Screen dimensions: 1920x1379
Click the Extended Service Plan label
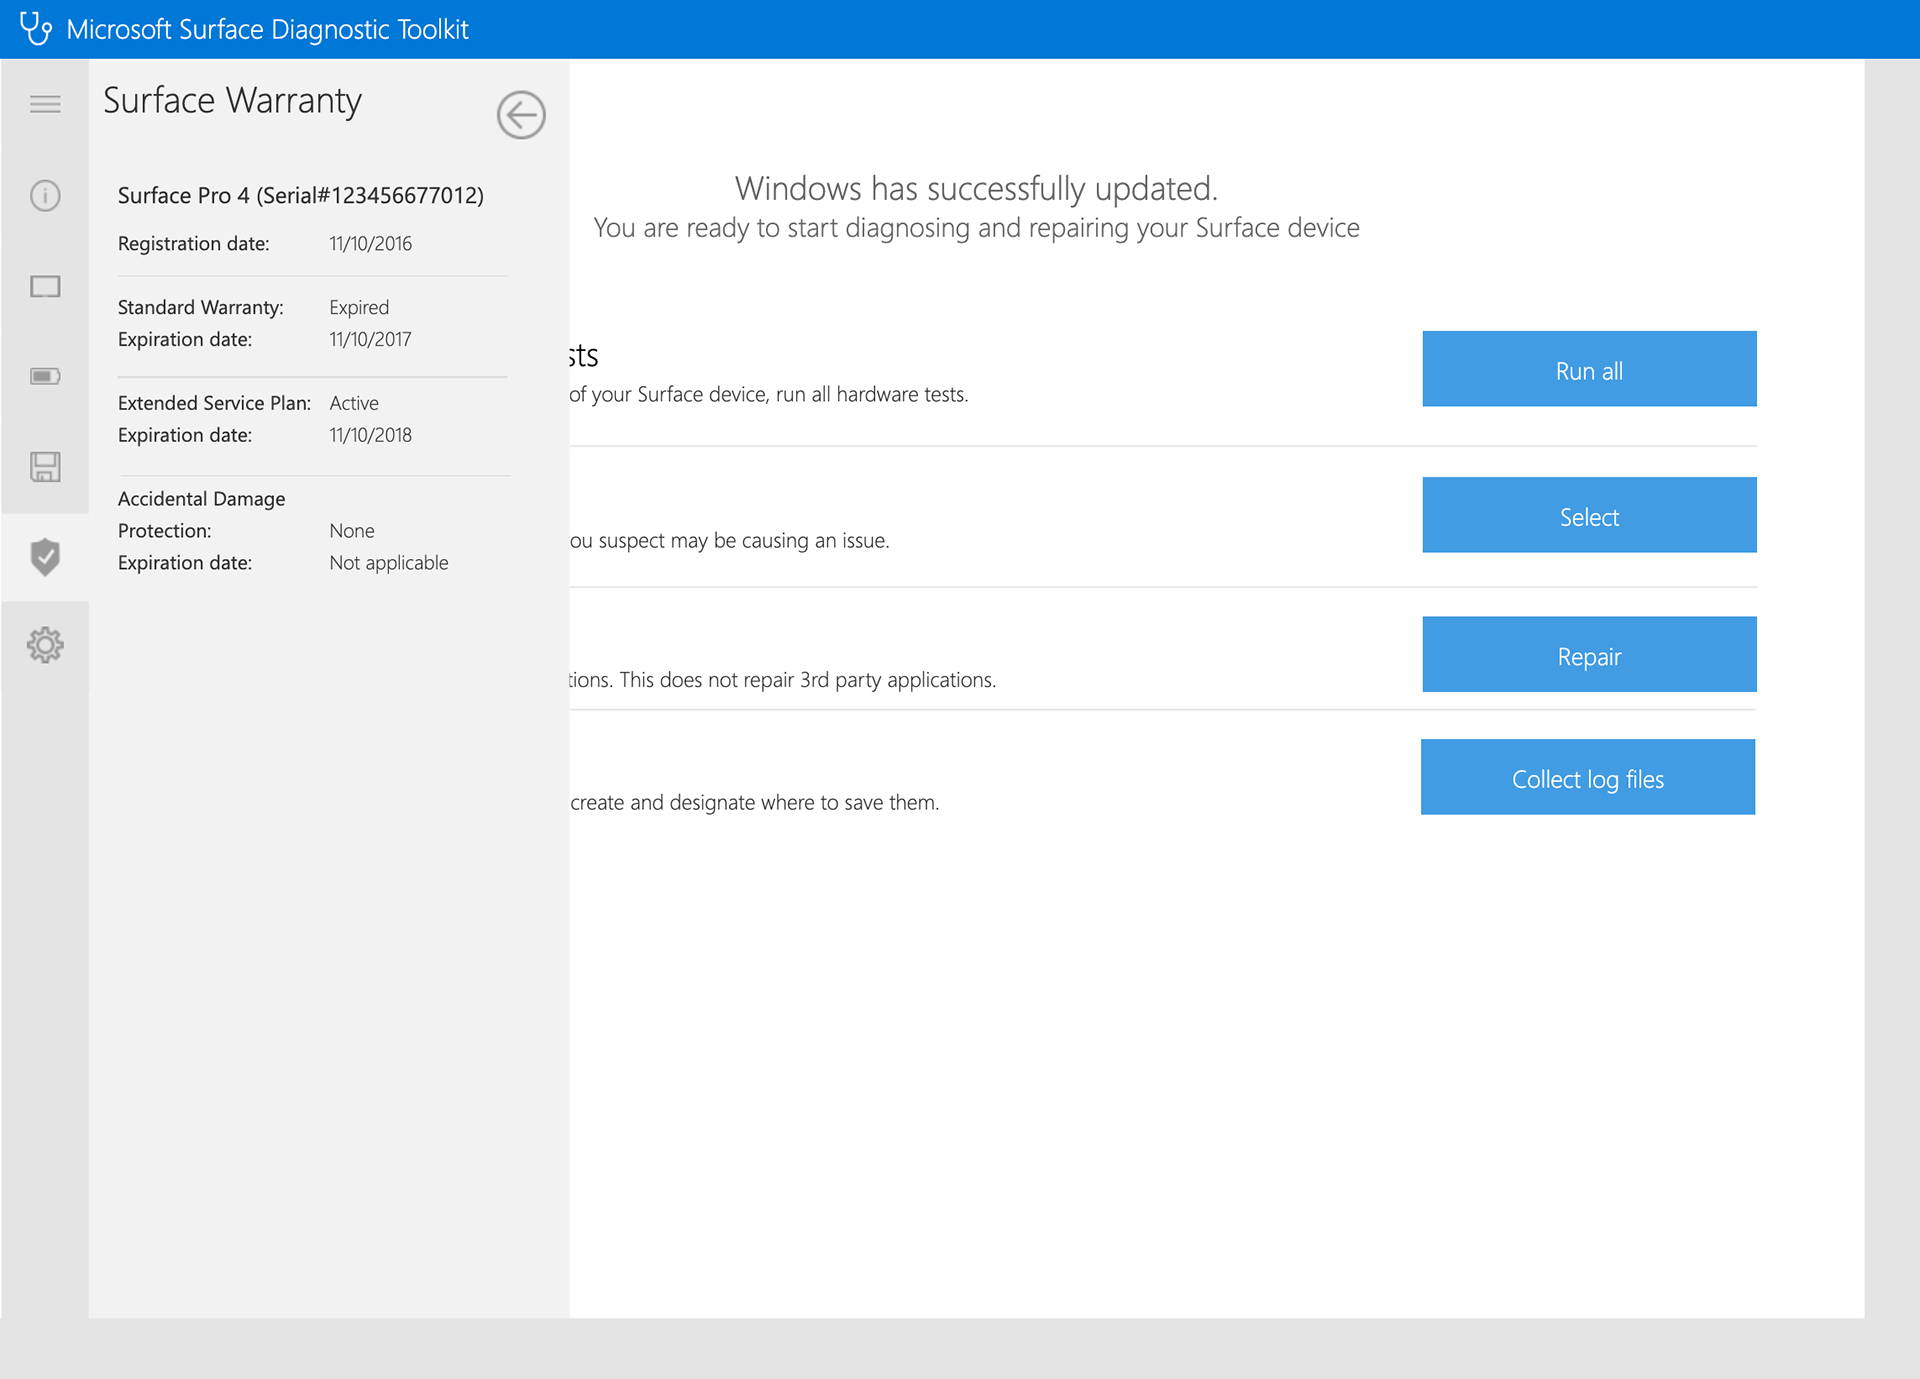[x=214, y=403]
